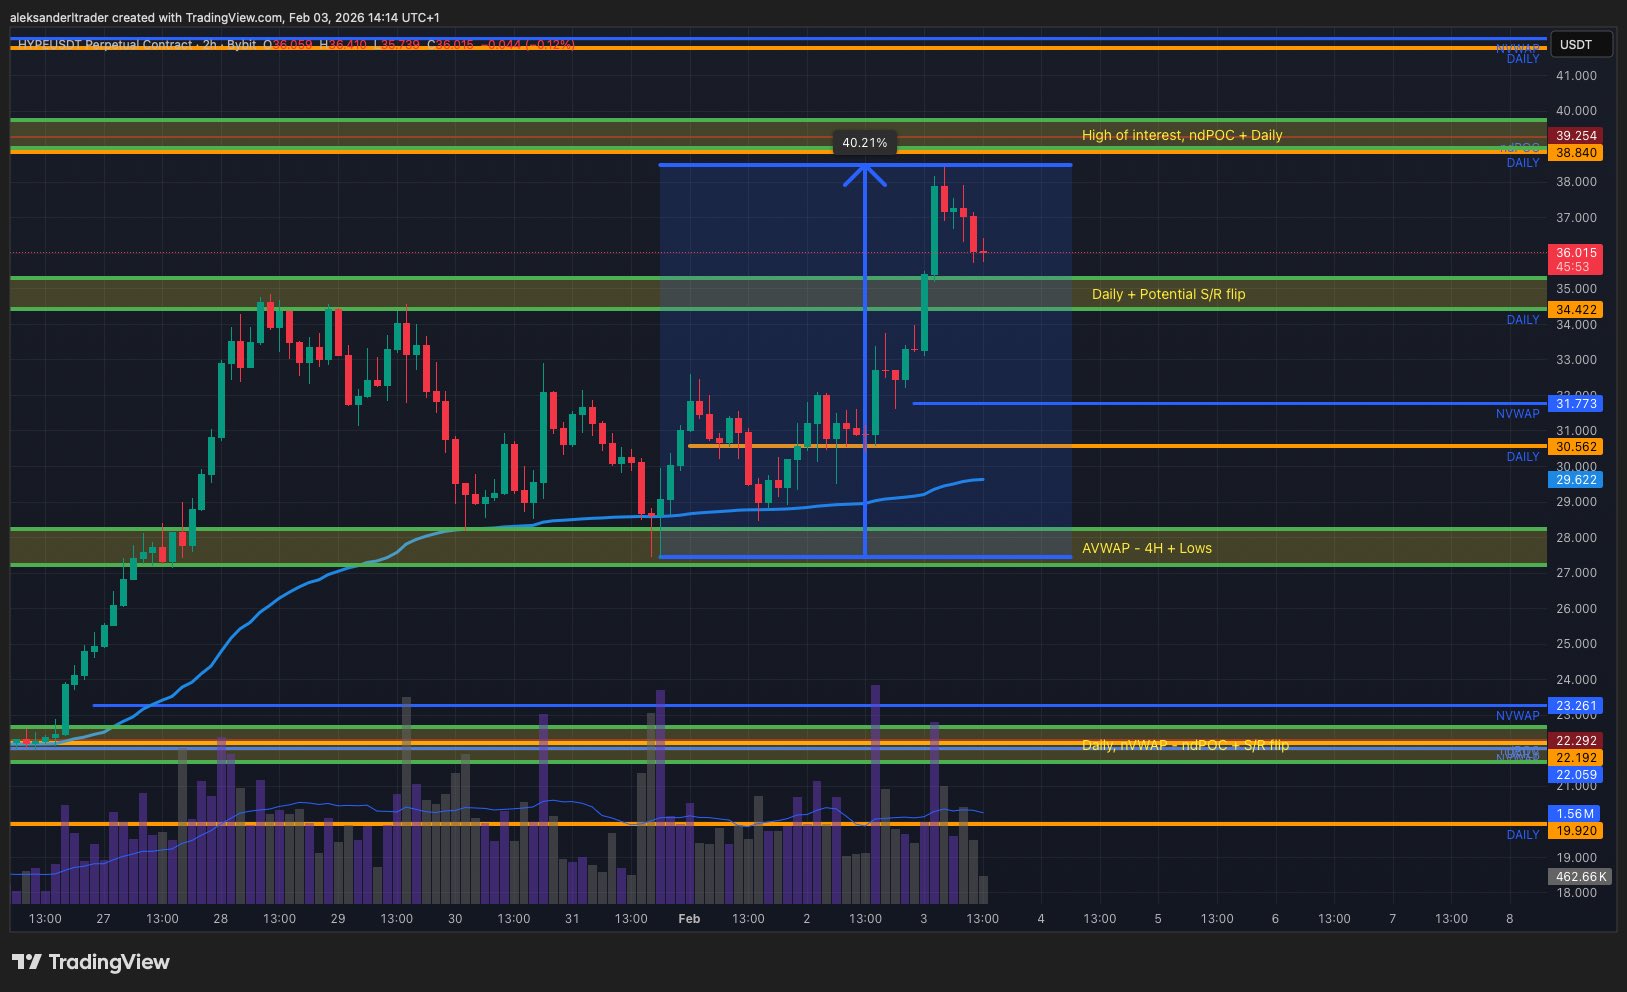The width and height of the screenshot is (1627, 992).
Task: Click the blue 22.059 price label
Action: coord(1576,774)
